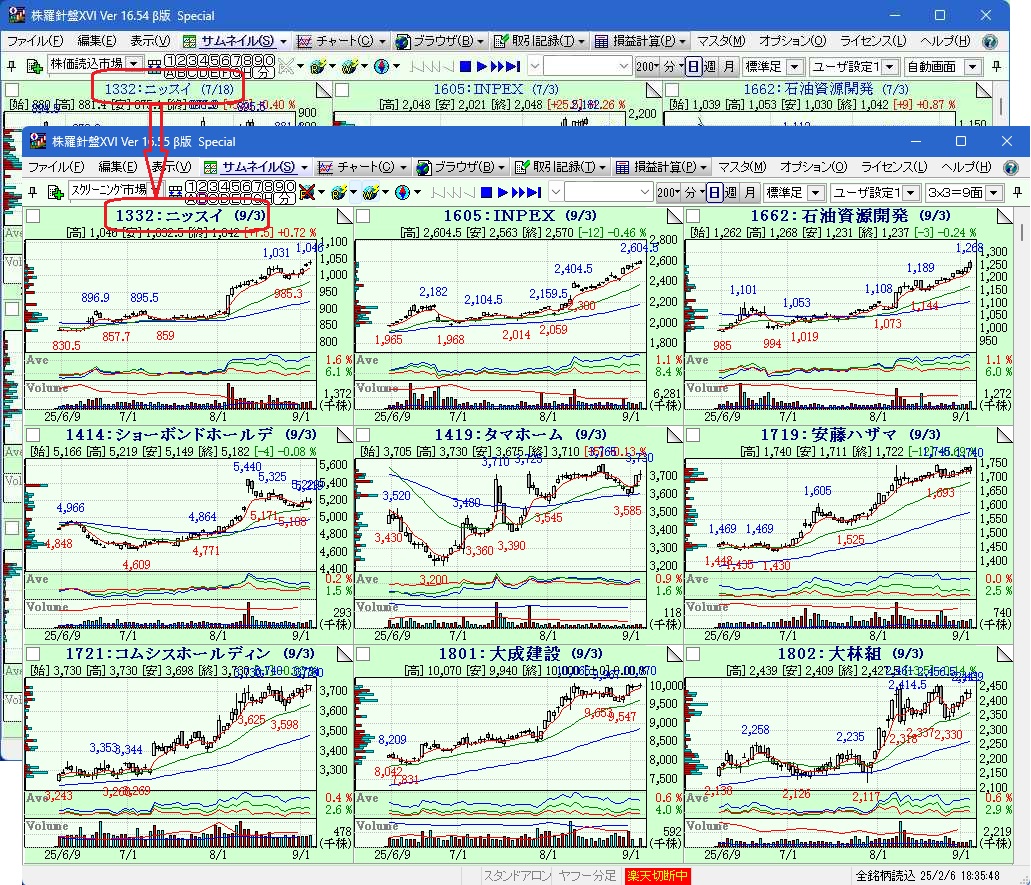The image size is (1031, 885).
Task: Click the blue stop square in playback controls
Action: 487,192
